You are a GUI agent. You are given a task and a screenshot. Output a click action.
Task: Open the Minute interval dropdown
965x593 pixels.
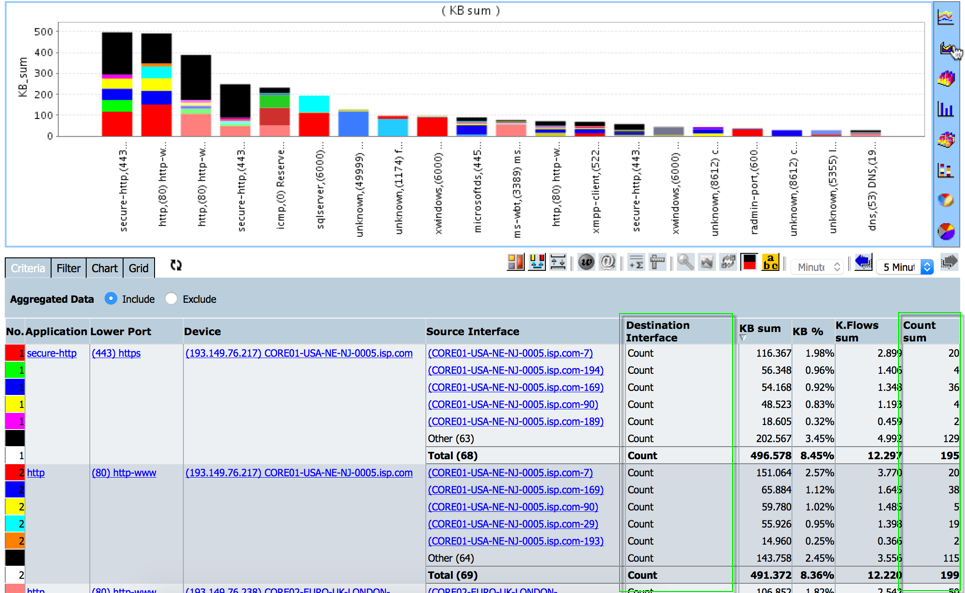coord(817,267)
